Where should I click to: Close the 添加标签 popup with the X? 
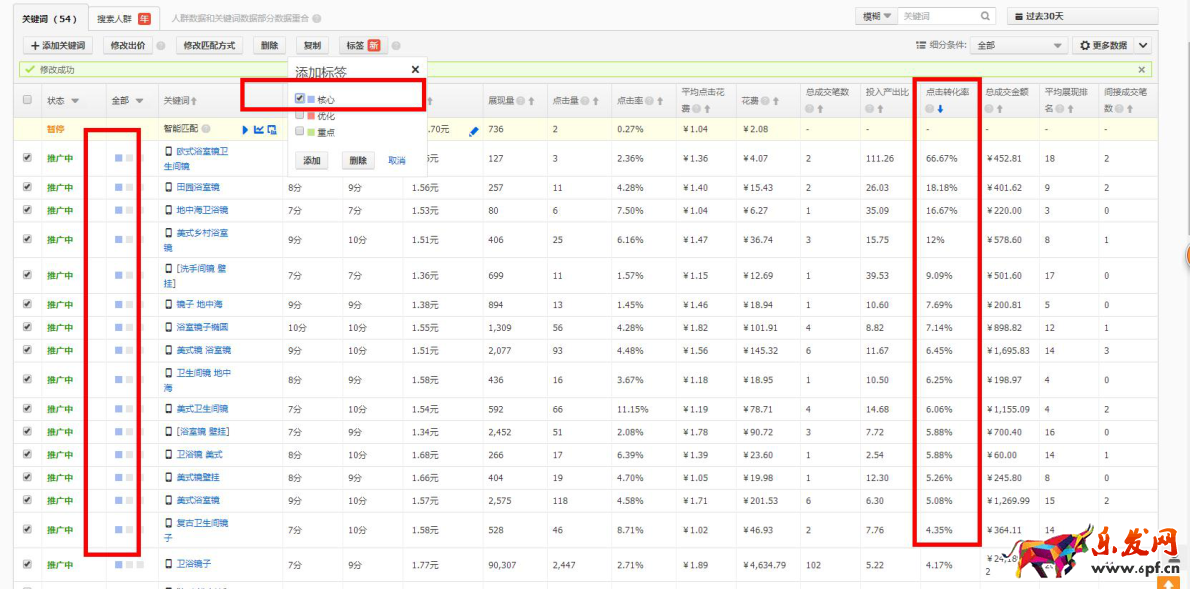point(415,70)
